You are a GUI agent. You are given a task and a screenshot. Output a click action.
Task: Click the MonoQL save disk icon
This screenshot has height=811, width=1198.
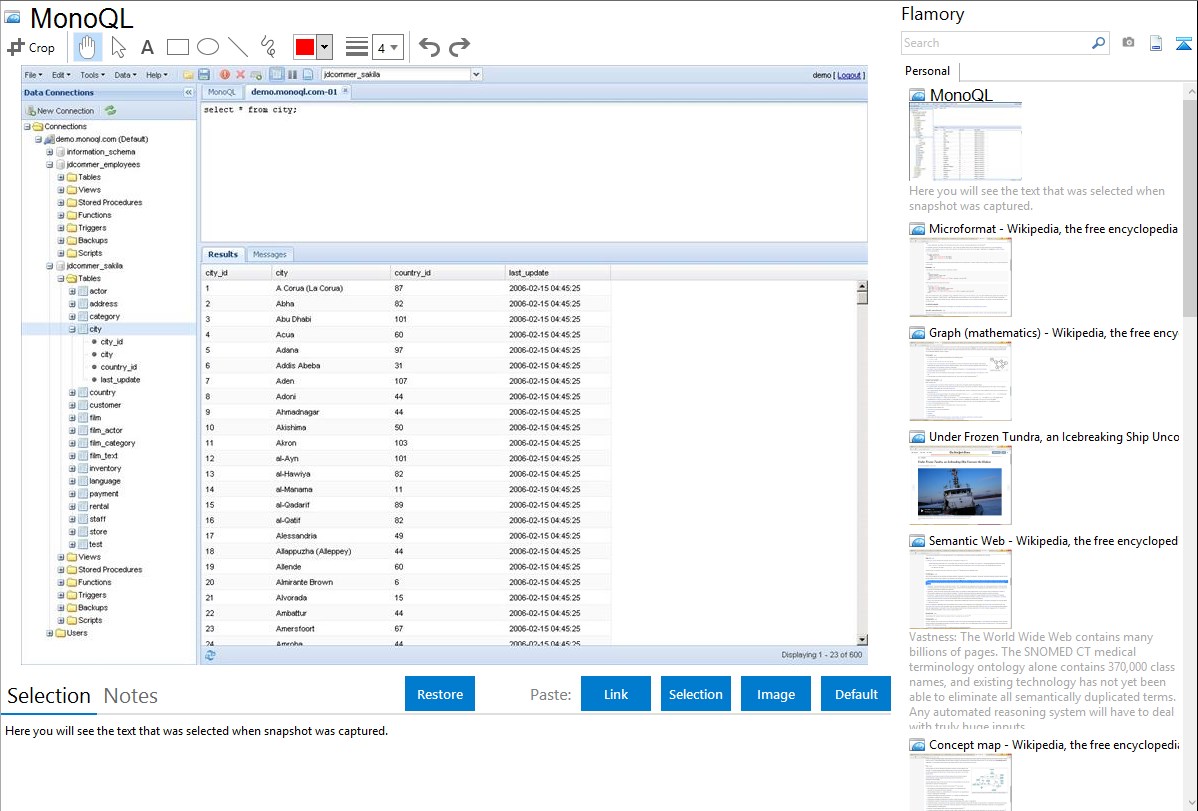pyautogui.click(x=204, y=74)
